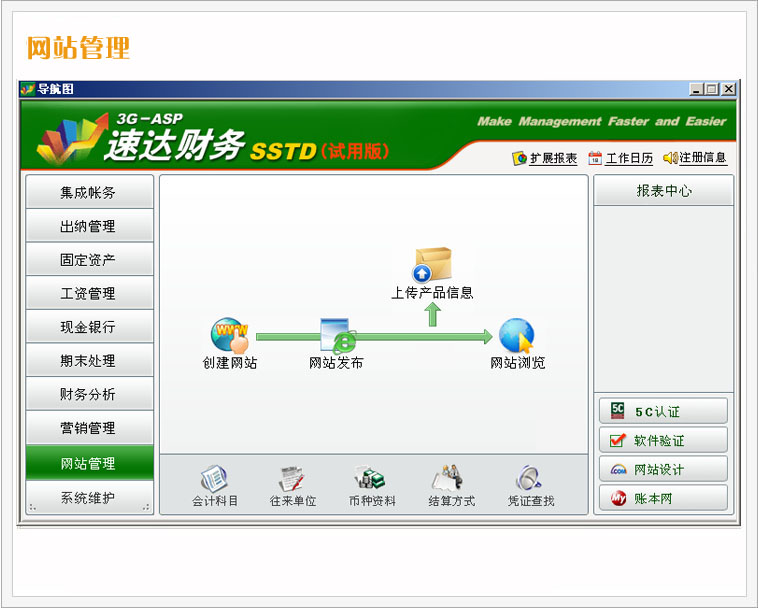Click the 网站发布 label
The height and width of the screenshot is (608, 758).
[x=336, y=362]
